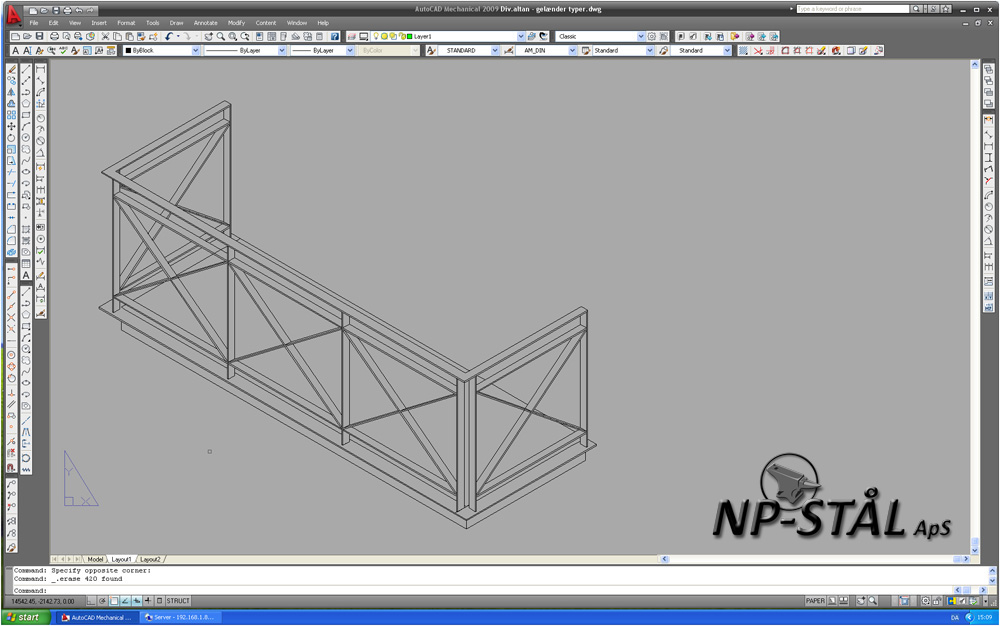Click the Multiline Text A icon

pyautogui.click(x=15, y=50)
